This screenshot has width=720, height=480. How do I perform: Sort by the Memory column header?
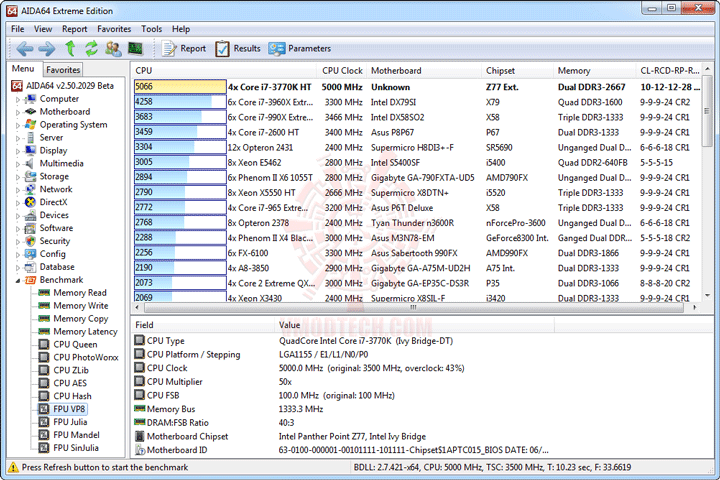coord(594,71)
